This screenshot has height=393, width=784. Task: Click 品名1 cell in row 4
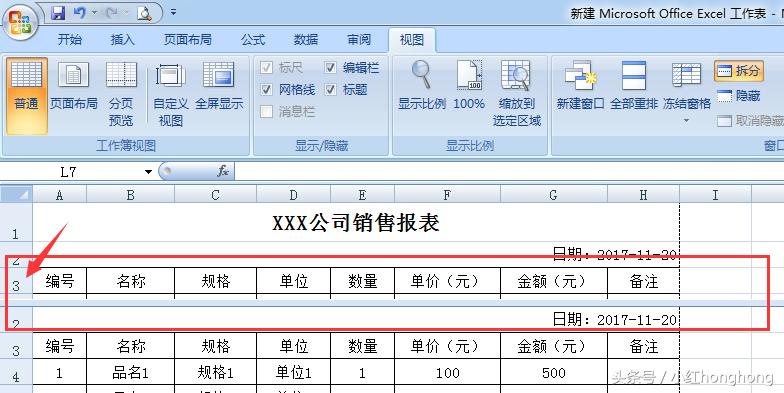point(130,372)
